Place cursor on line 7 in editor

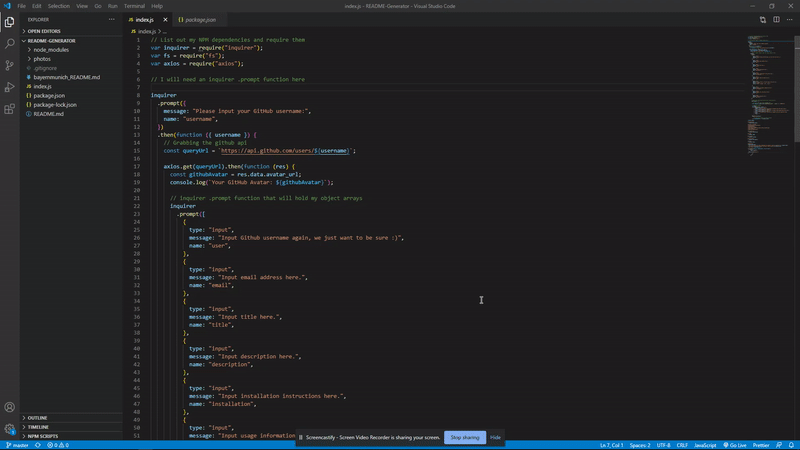tap(449, 87)
